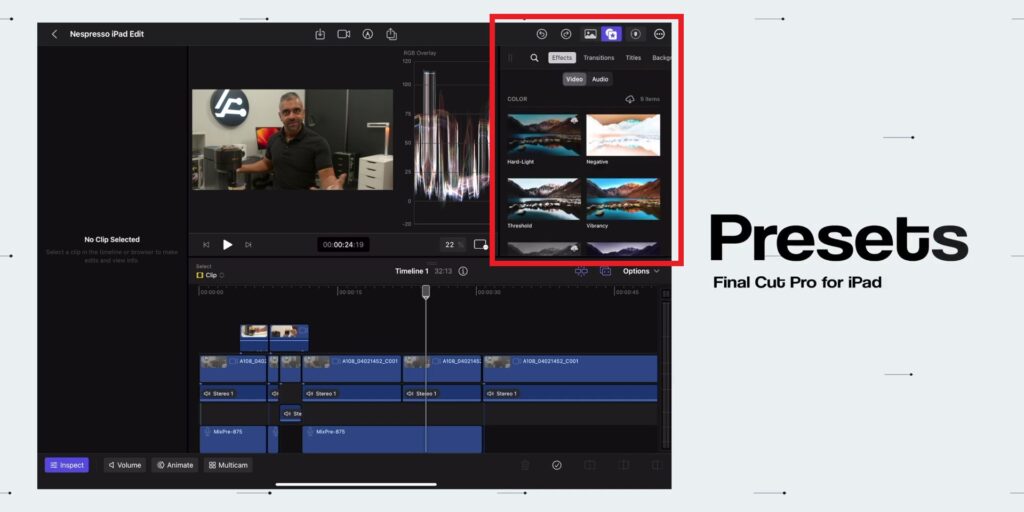1024x512 pixels.
Task: Toggle the purple clip connections icon
Action: coord(605,271)
